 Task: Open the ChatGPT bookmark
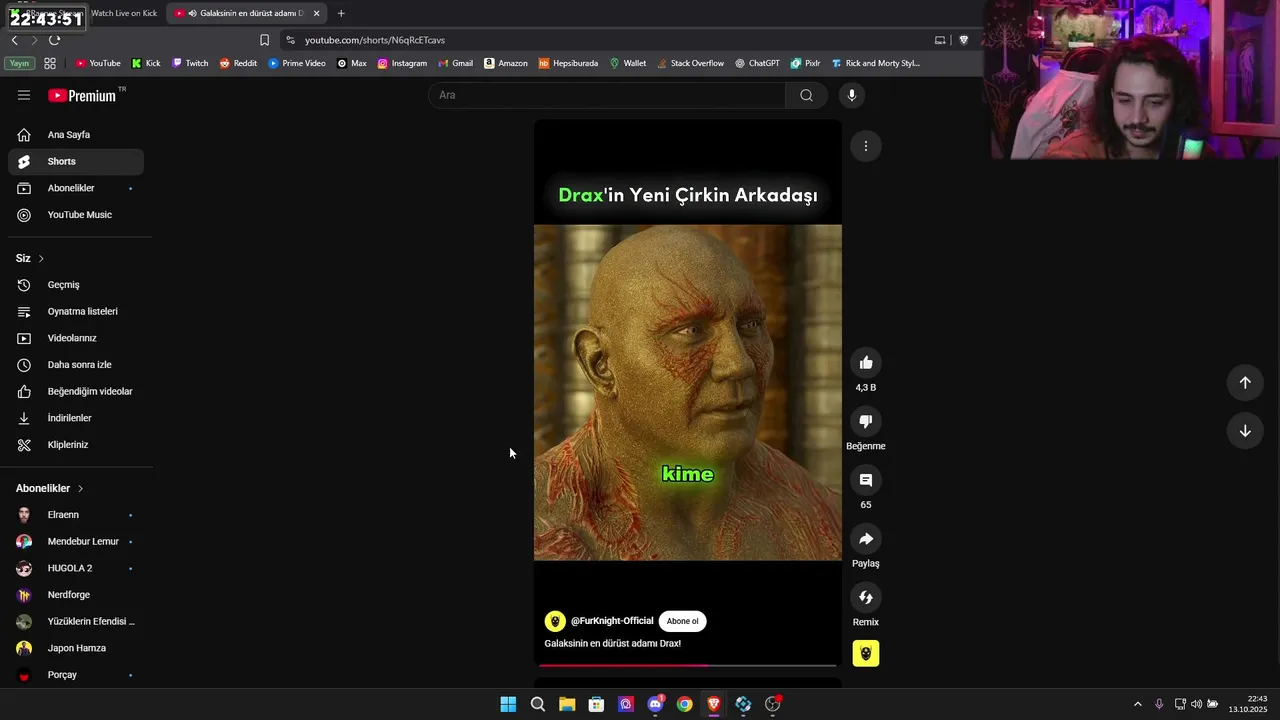click(757, 63)
